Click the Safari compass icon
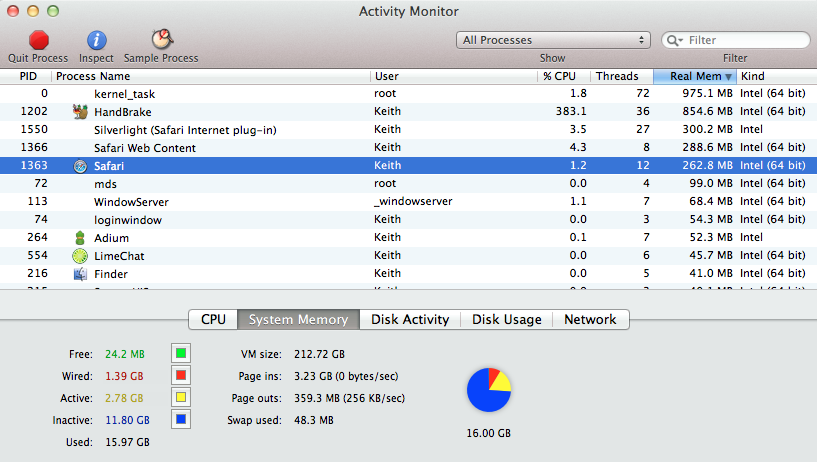 point(80,166)
